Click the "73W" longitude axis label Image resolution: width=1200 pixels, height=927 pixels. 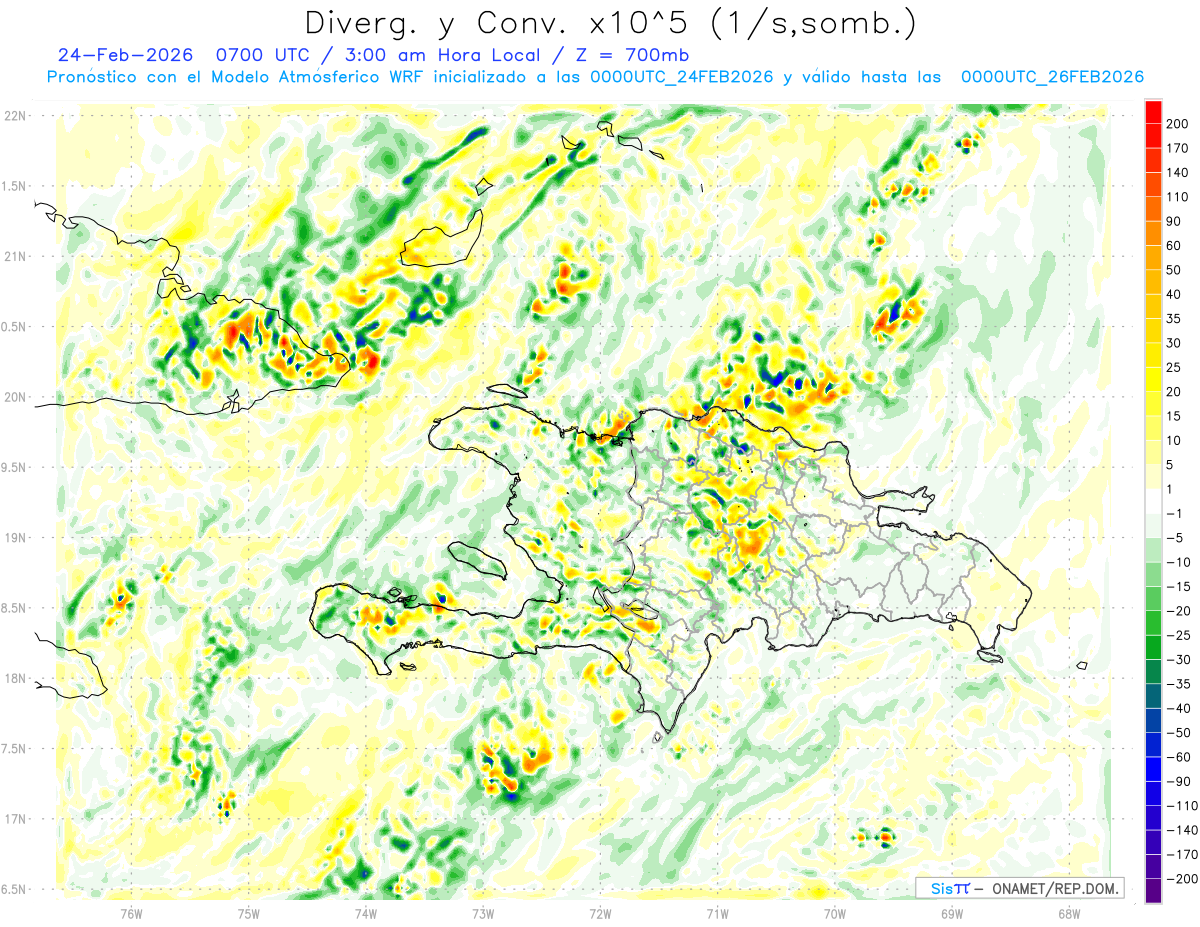point(483,913)
